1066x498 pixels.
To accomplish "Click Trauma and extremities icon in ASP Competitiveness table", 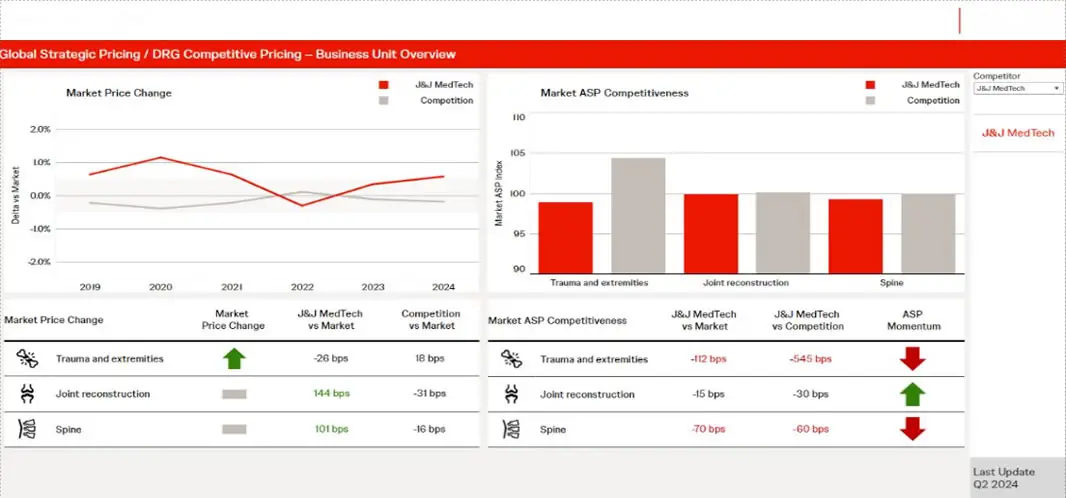I will (512, 359).
